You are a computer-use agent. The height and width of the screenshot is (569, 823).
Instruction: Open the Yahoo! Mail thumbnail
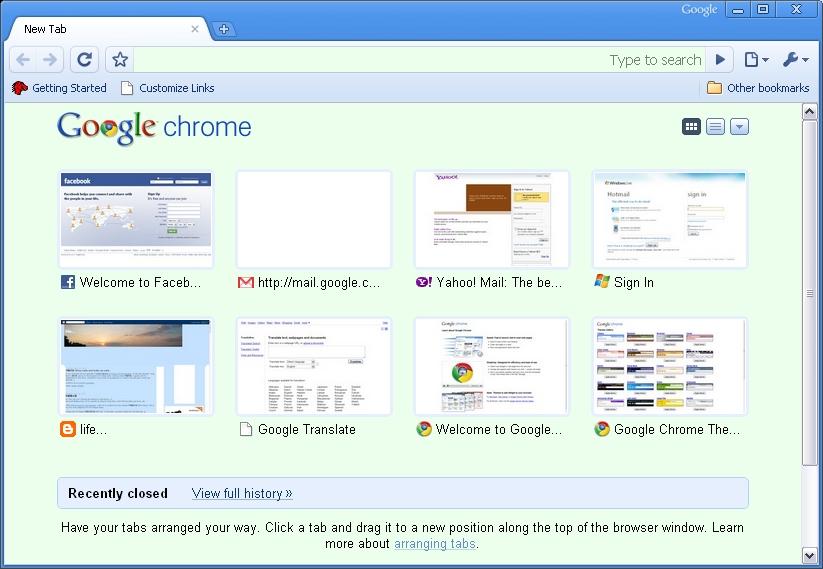492,219
